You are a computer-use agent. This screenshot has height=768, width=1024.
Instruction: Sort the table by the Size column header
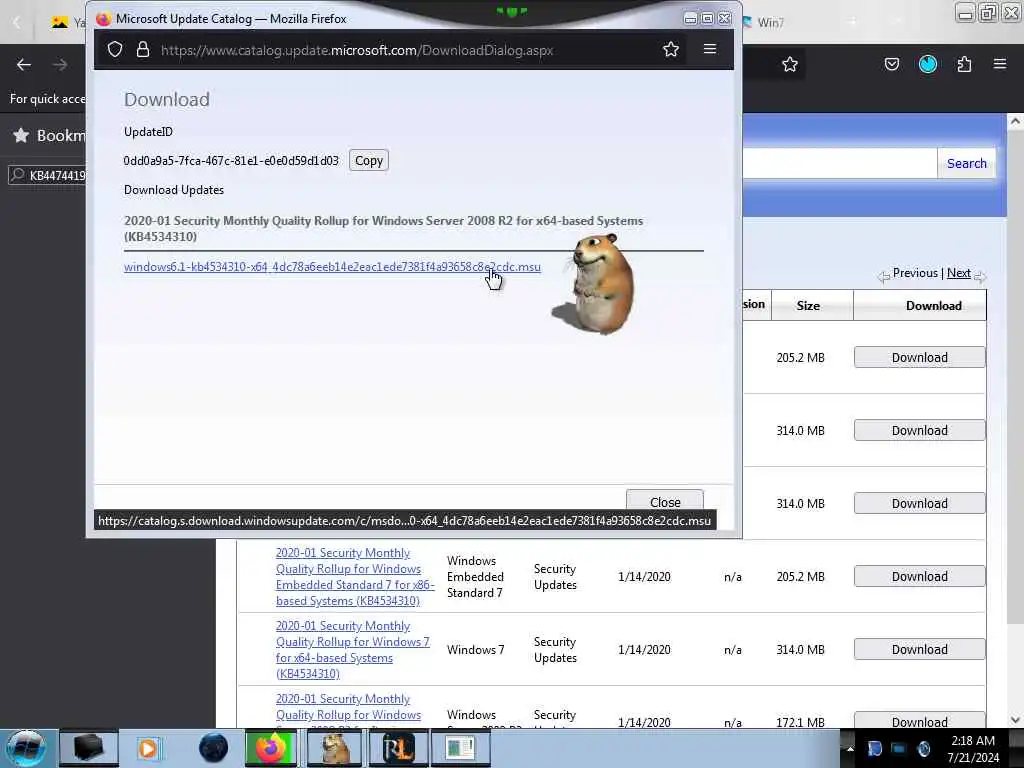point(808,306)
